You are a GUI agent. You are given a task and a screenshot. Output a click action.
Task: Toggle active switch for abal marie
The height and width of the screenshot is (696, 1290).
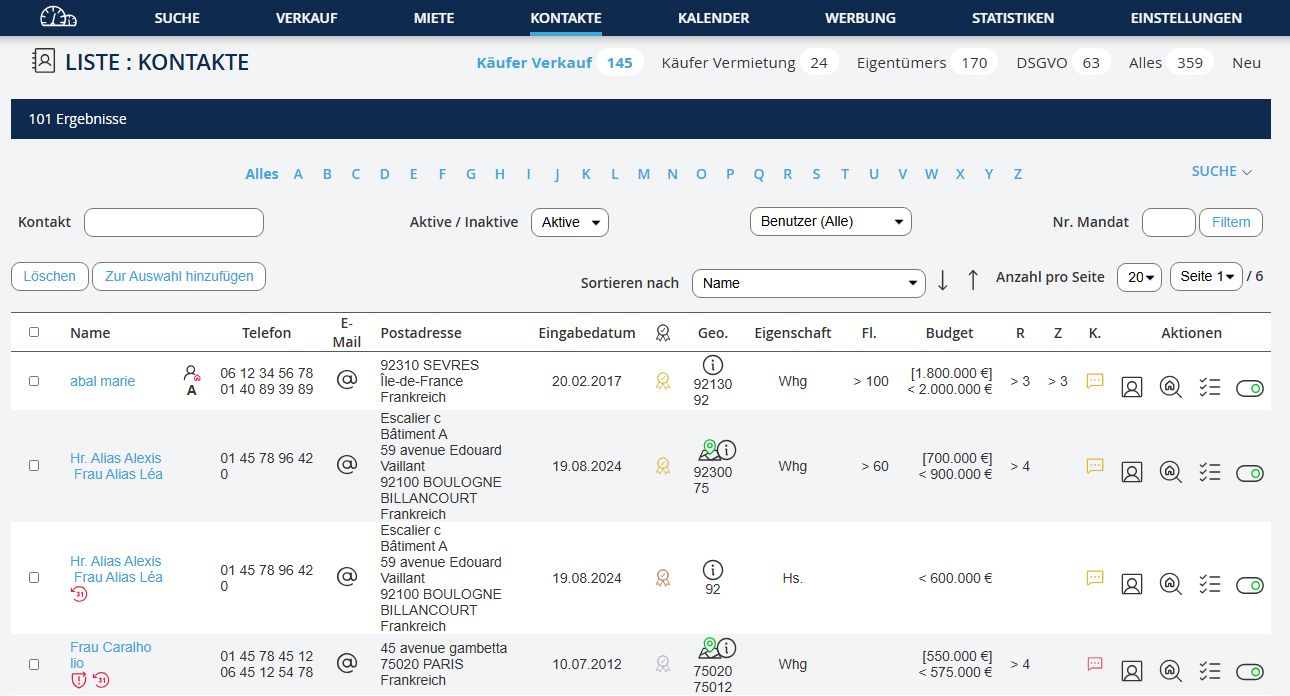[1249, 388]
